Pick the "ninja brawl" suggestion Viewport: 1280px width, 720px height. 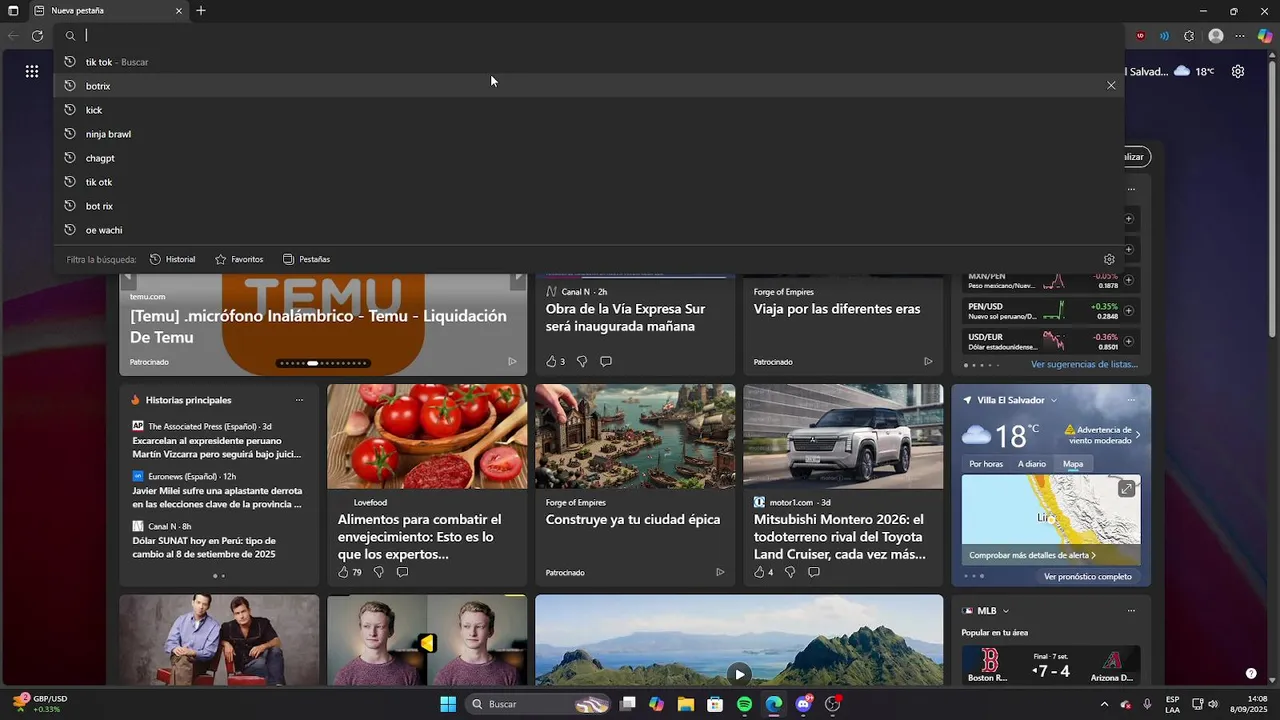click(590, 134)
